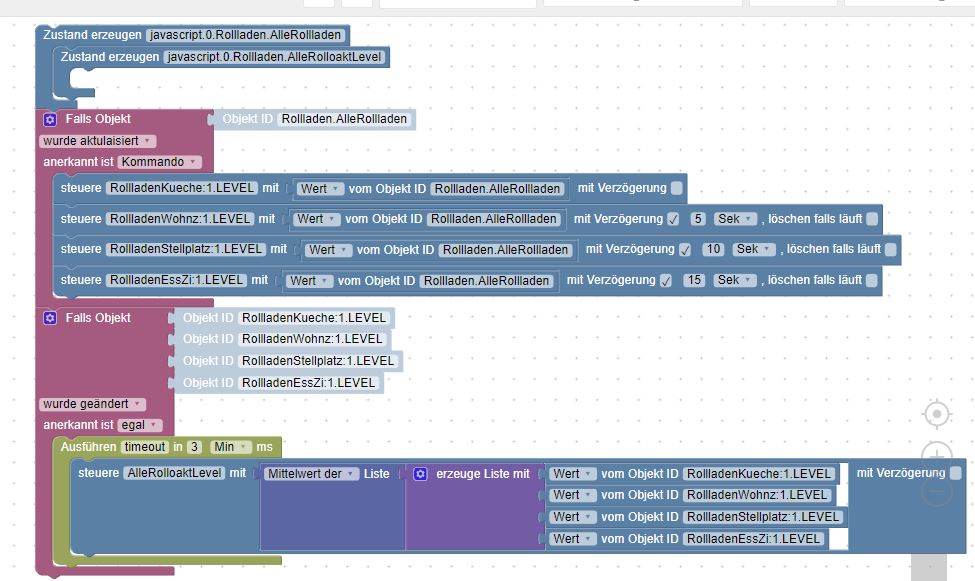Zoom in the Blockly workspace

click(x=936, y=453)
